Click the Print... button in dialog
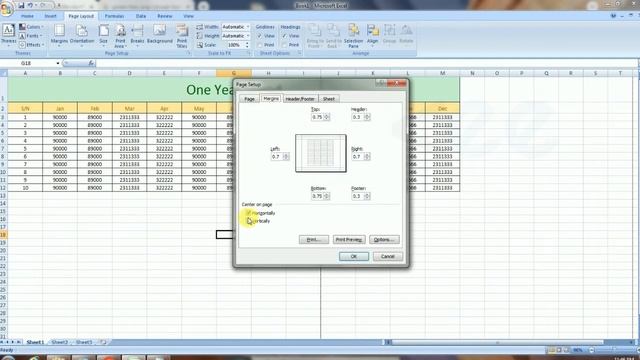 coord(313,240)
